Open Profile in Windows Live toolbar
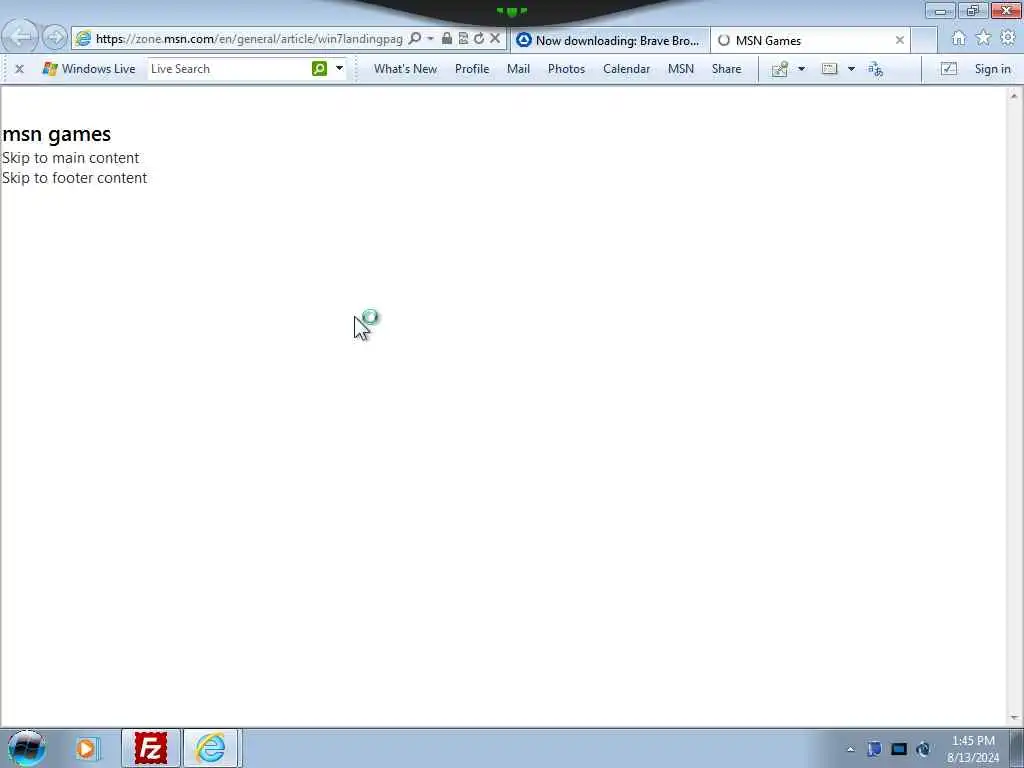1024x768 pixels. pyautogui.click(x=472, y=69)
